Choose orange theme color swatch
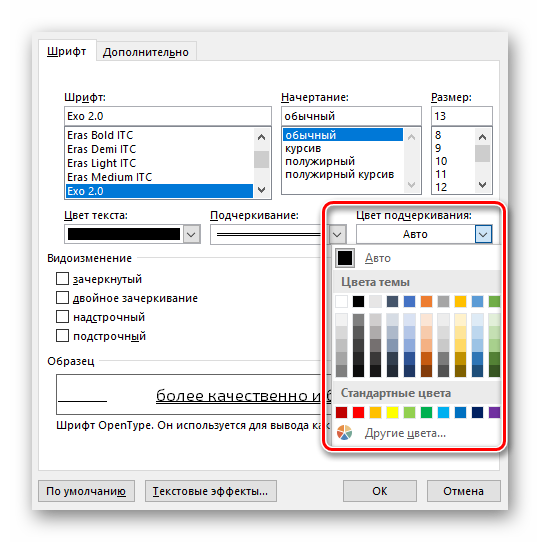Image resolution: width=540 pixels, height=542 pixels. [x=426, y=301]
